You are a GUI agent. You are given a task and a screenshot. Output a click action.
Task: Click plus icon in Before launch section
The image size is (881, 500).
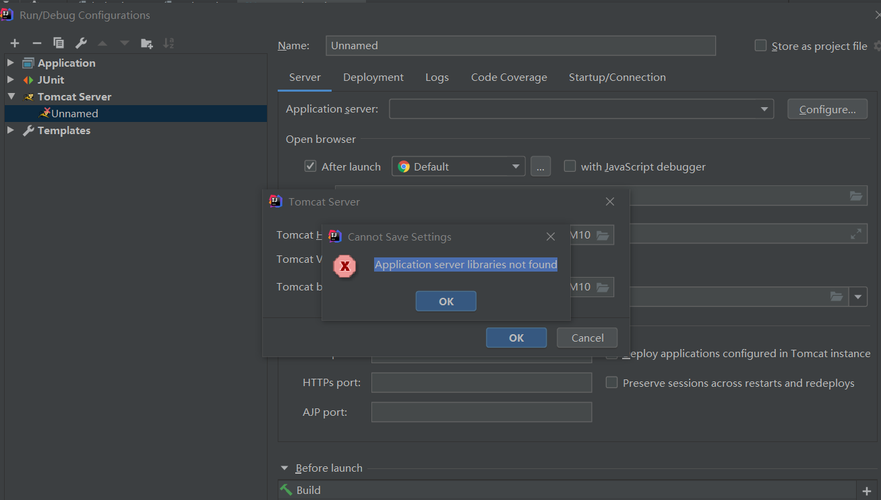point(866,490)
